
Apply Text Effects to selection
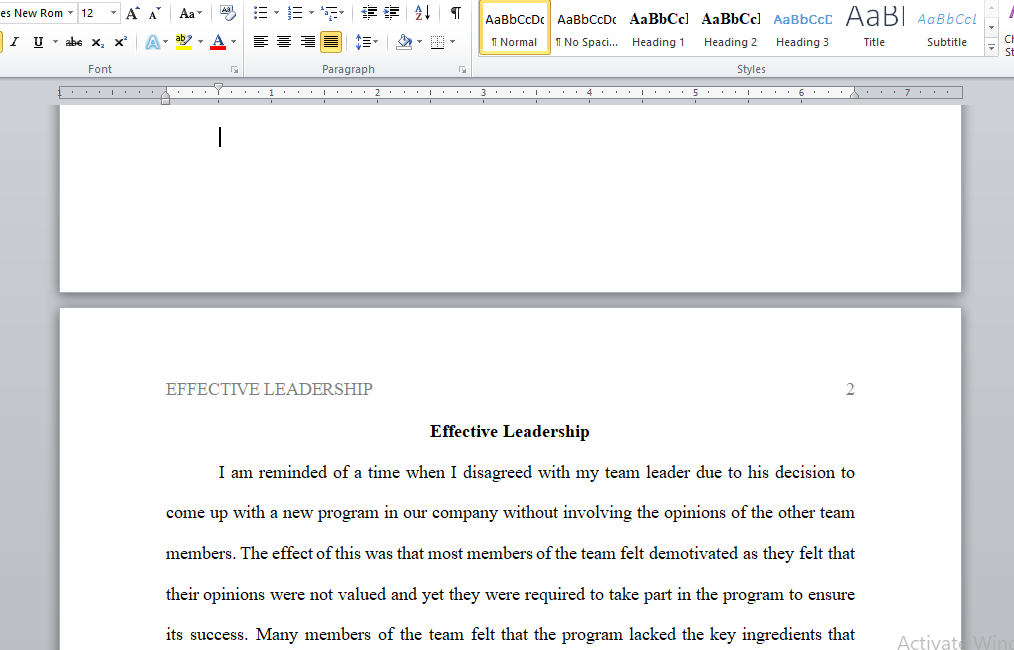153,42
